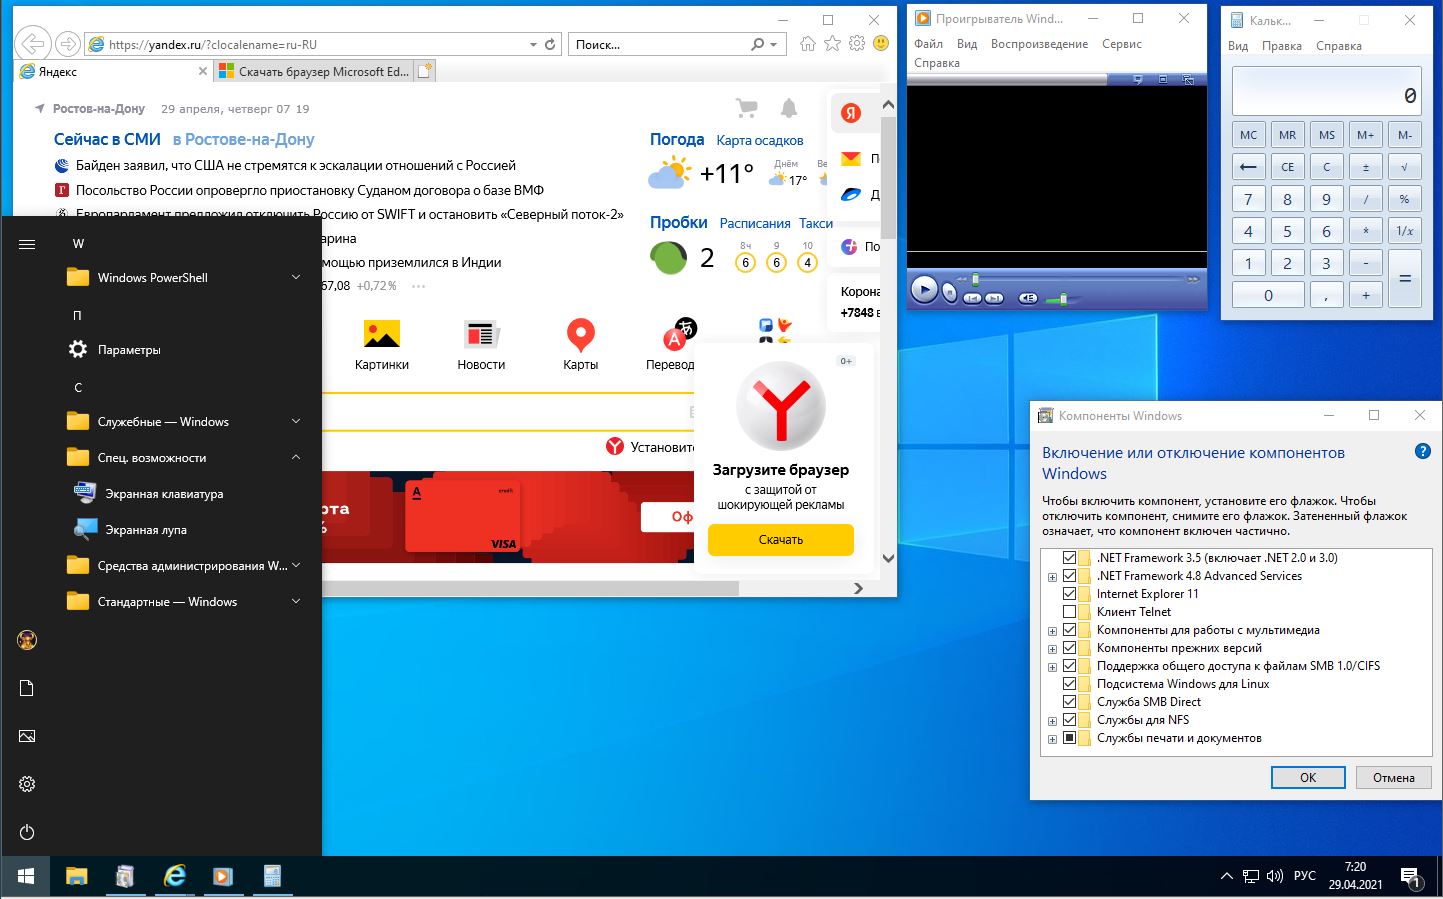Toggle Служба SMB Direct checkbox
The width and height of the screenshot is (1443, 899).
[1069, 702]
